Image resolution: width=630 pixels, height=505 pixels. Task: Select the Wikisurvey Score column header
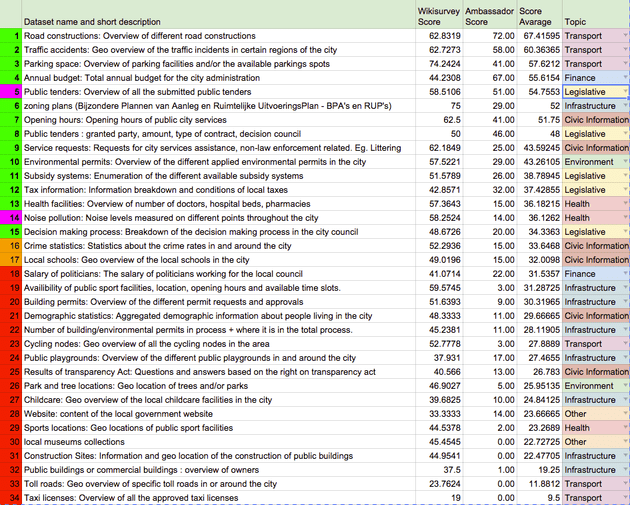[438, 14]
